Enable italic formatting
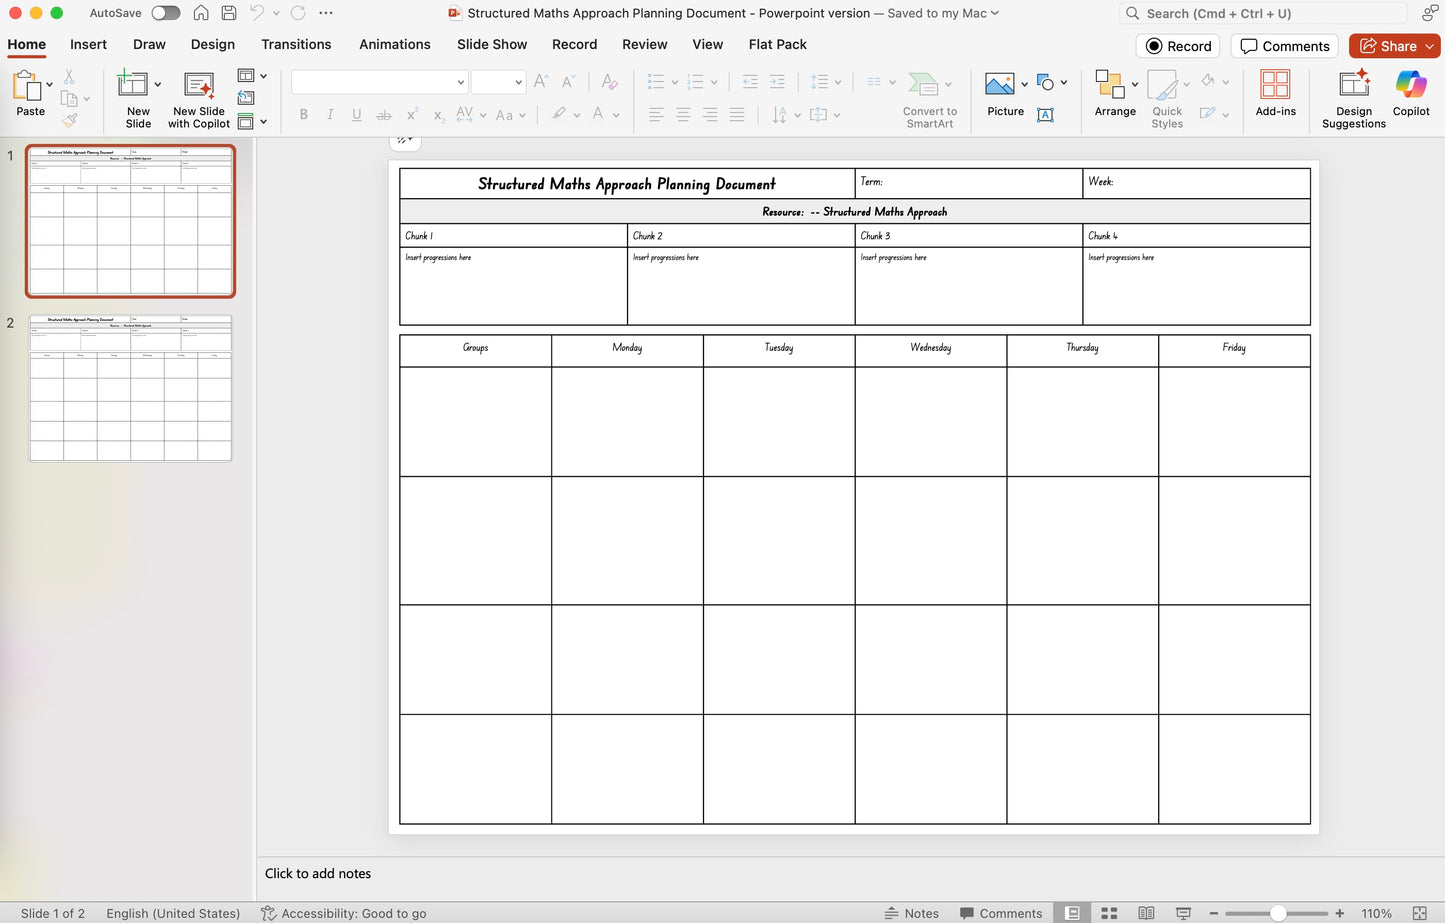This screenshot has width=1445, height=923. (x=330, y=114)
